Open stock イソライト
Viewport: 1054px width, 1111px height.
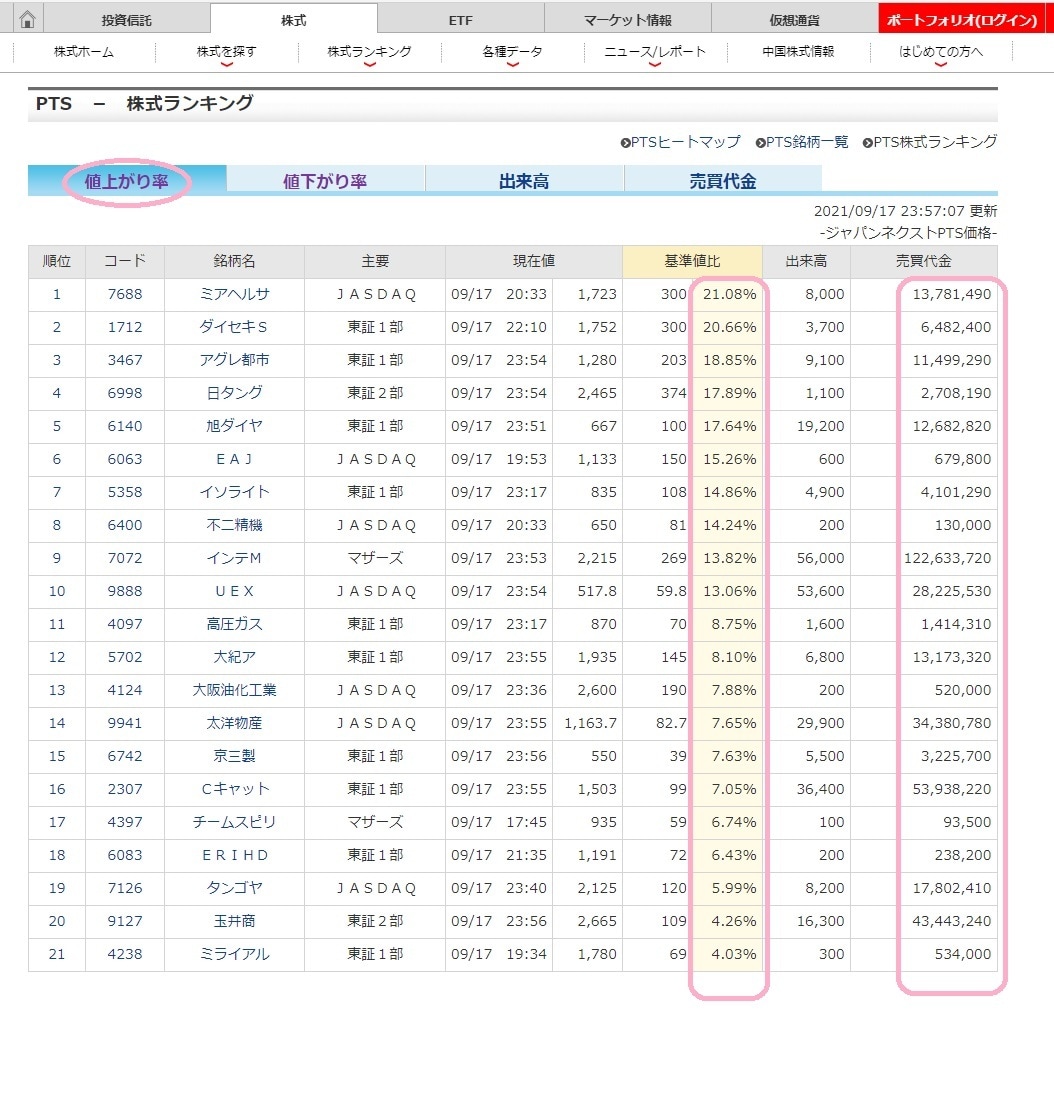pyautogui.click(x=234, y=492)
